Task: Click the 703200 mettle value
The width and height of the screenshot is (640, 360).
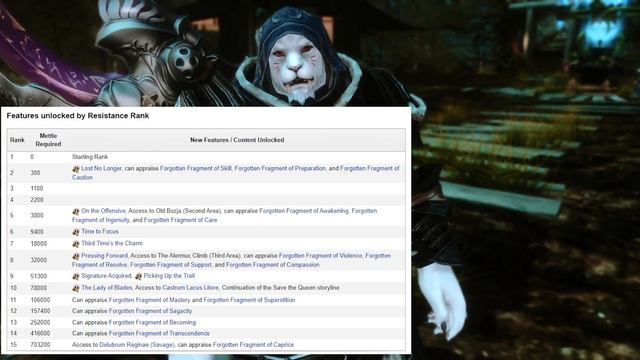Action: (40, 345)
